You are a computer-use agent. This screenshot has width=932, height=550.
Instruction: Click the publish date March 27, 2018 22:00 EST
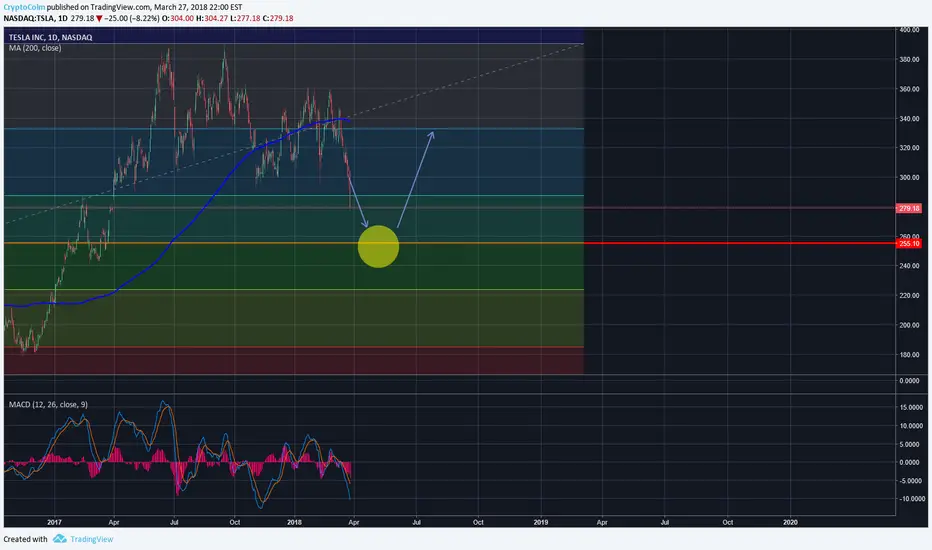[199, 7]
